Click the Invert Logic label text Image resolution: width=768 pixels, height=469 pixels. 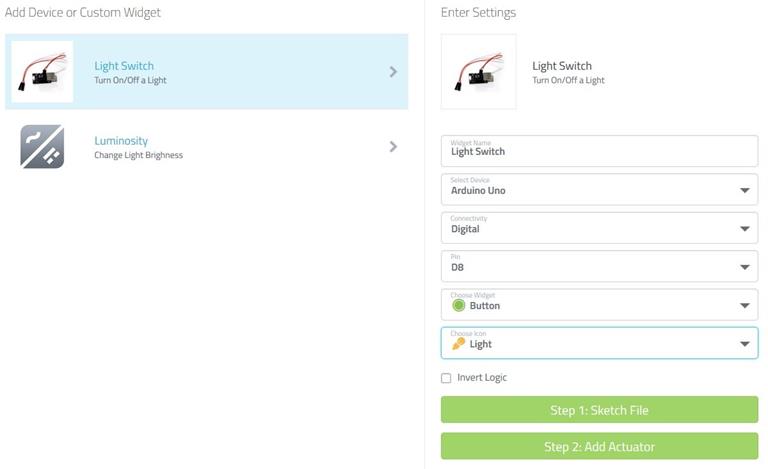[482, 377]
